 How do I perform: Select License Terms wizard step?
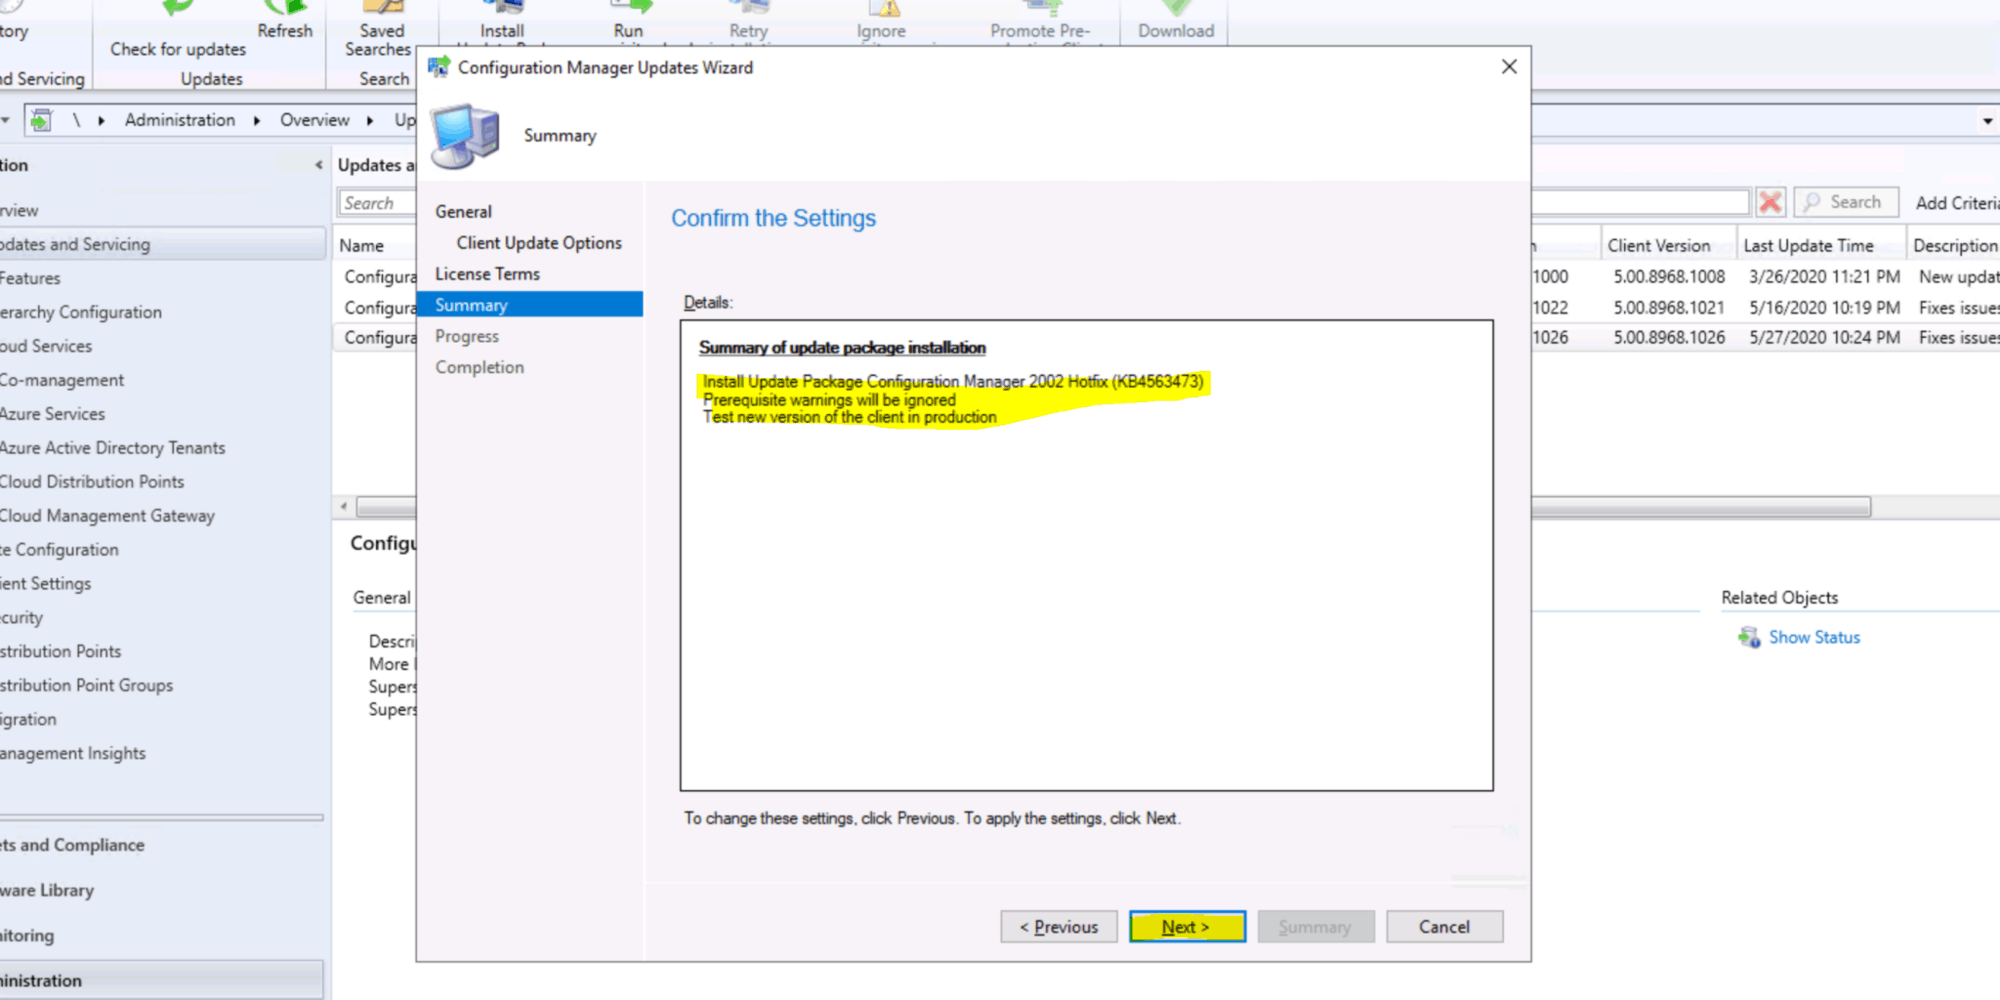[x=487, y=274]
